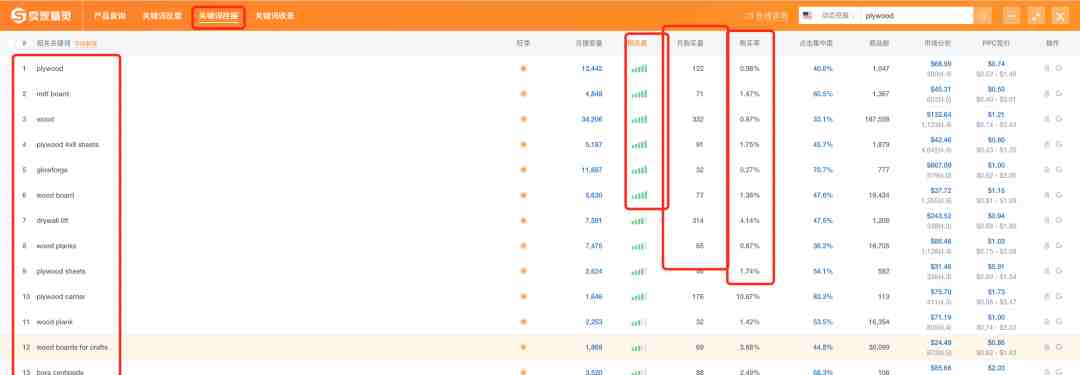
Task: Open monthly searches 12,442 link for plywood
Action: click(x=592, y=68)
